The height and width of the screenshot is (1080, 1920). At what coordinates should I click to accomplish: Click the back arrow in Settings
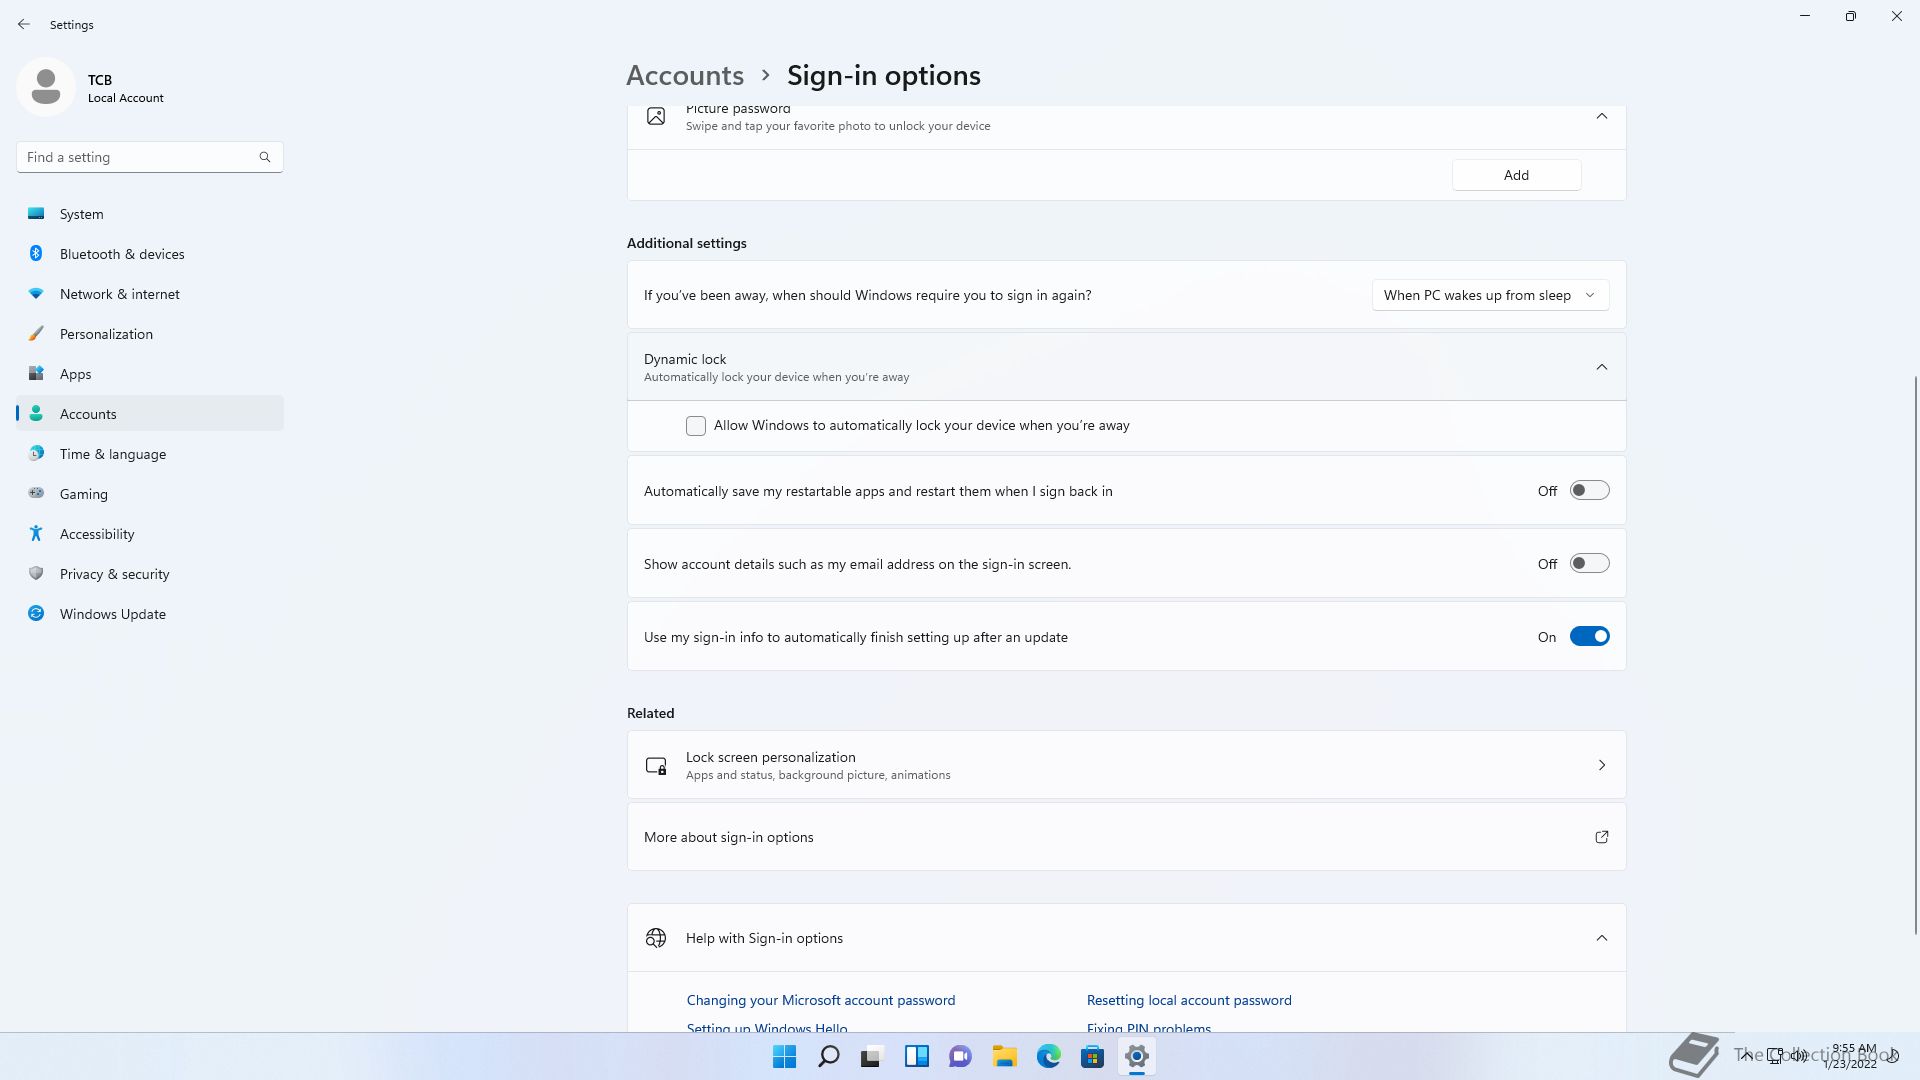coord(24,24)
